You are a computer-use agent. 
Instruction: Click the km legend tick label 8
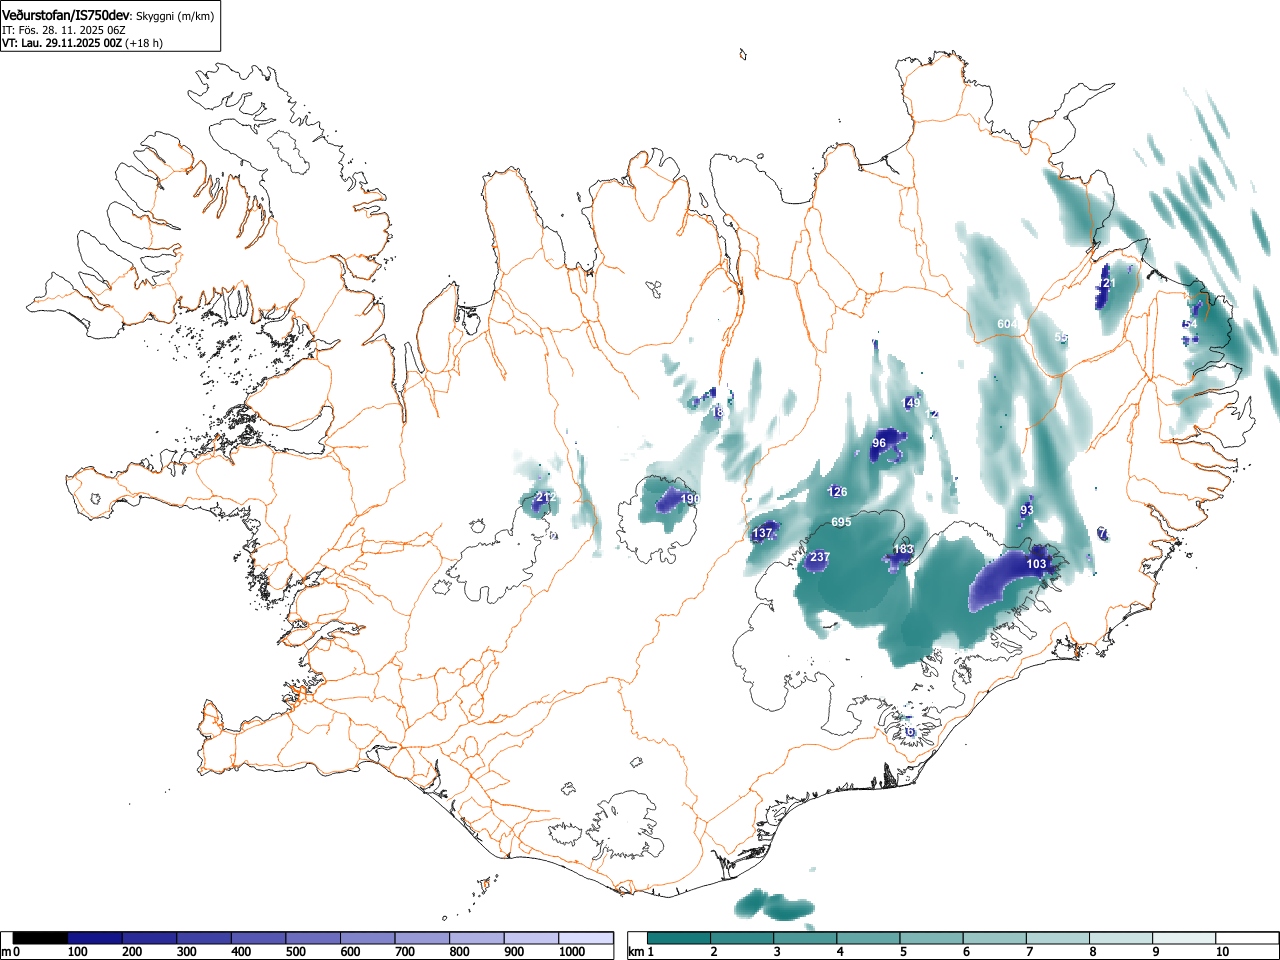[1092, 952]
